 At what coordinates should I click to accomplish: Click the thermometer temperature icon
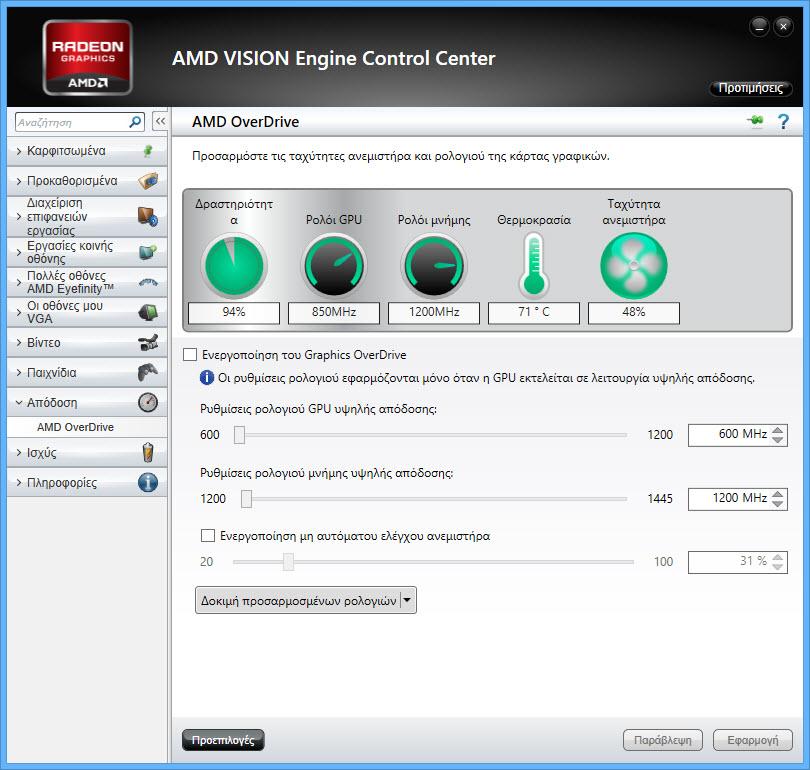pos(534,265)
